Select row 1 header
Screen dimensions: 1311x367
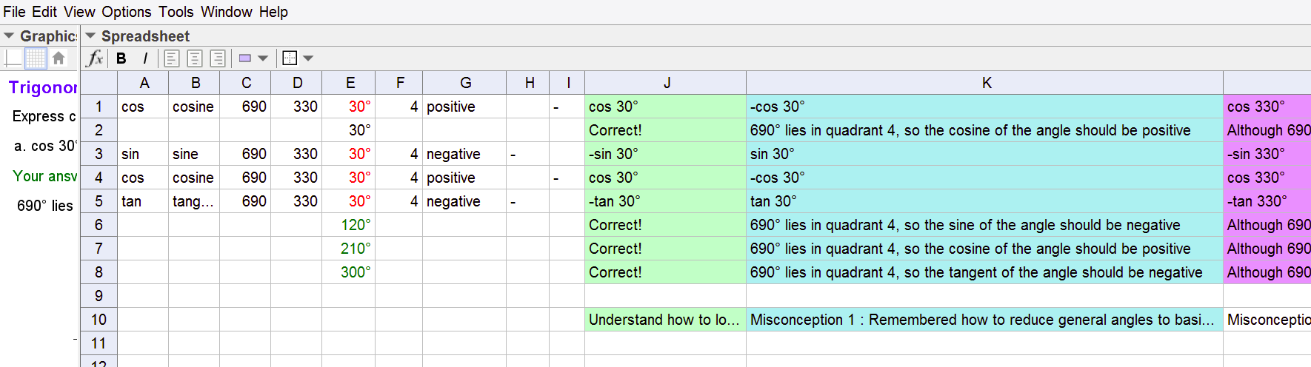pyautogui.click(x=98, y=106)
